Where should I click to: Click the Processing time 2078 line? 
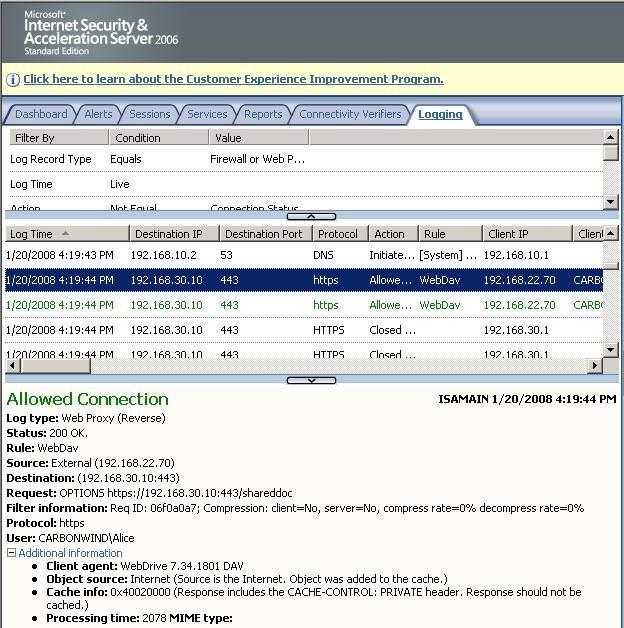click(x=139, y=618)
